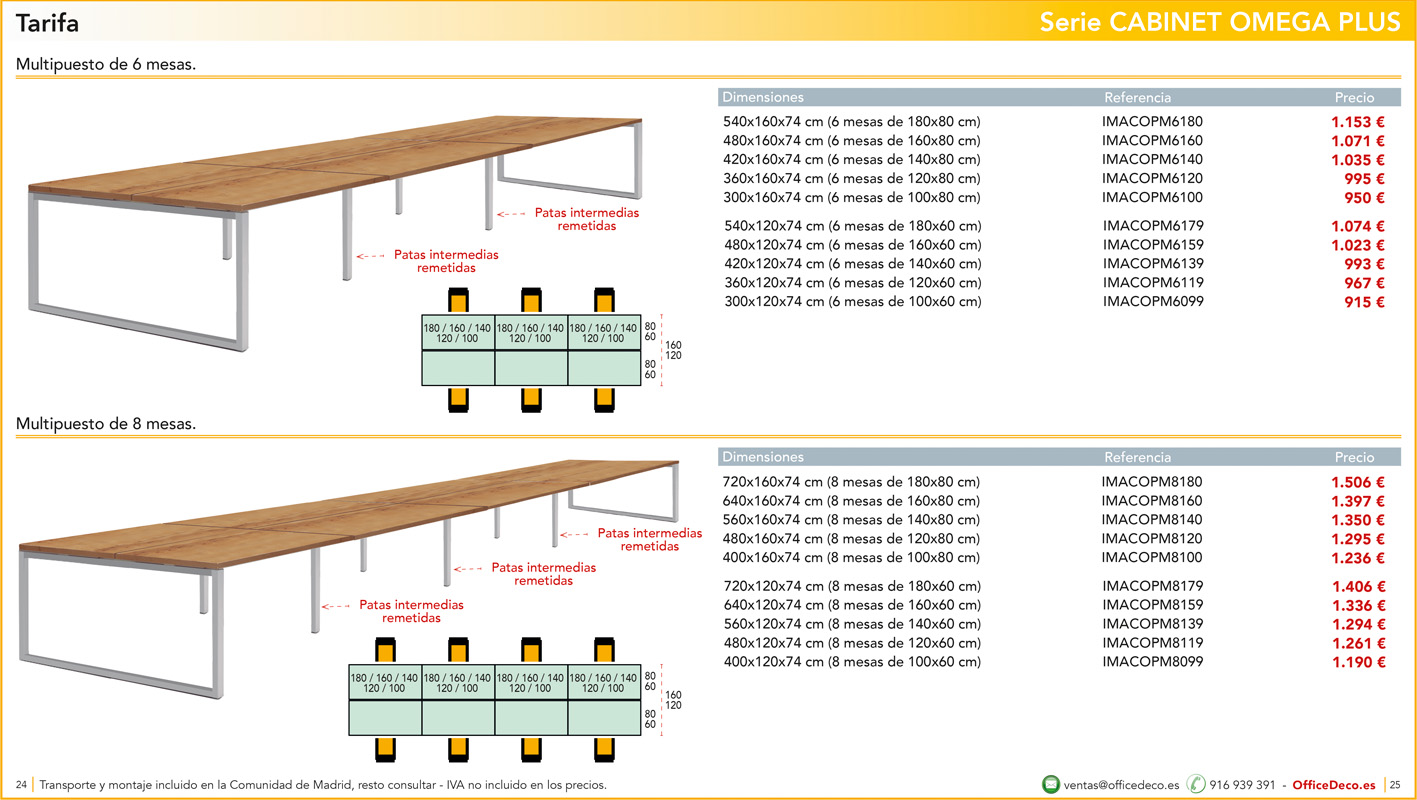Image resolution: width=1417 pixels, height=800 pixels.
Task: Click bottom-right chair icon in 8-desk diagram
Action: [604, 749]
